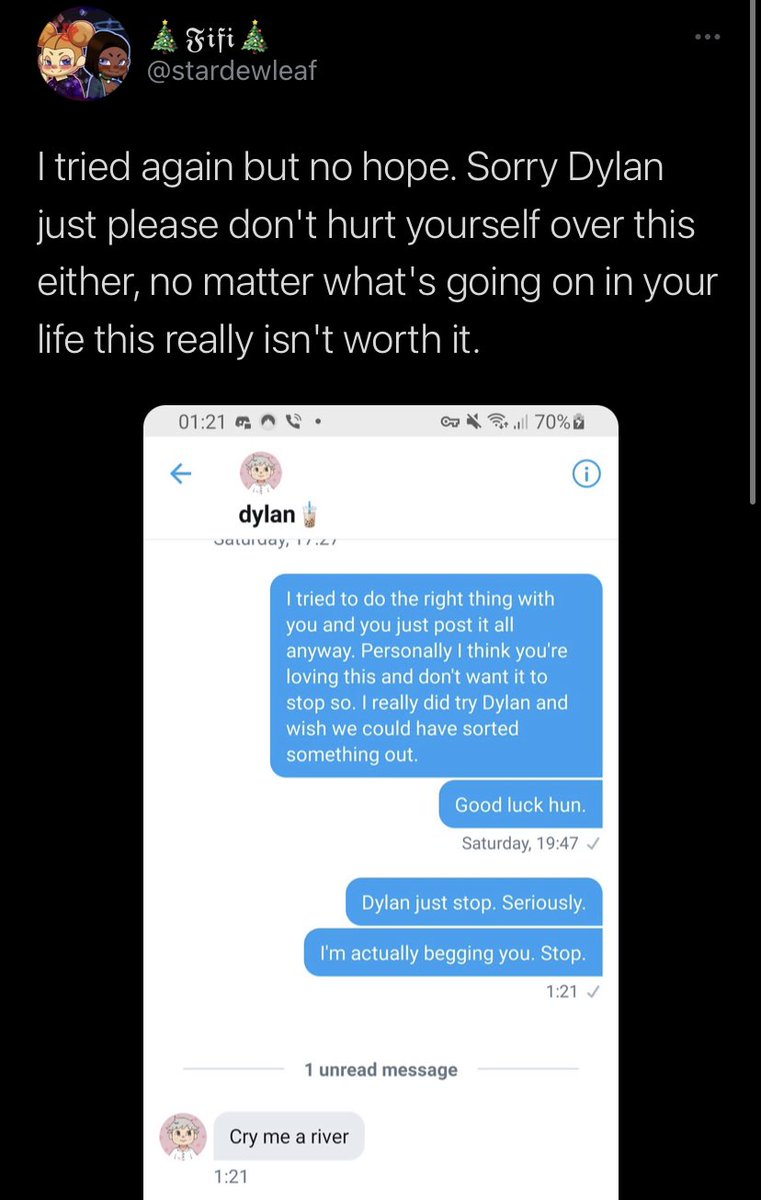
Task: Tap the call status icon in the bar
Action: 295,422
